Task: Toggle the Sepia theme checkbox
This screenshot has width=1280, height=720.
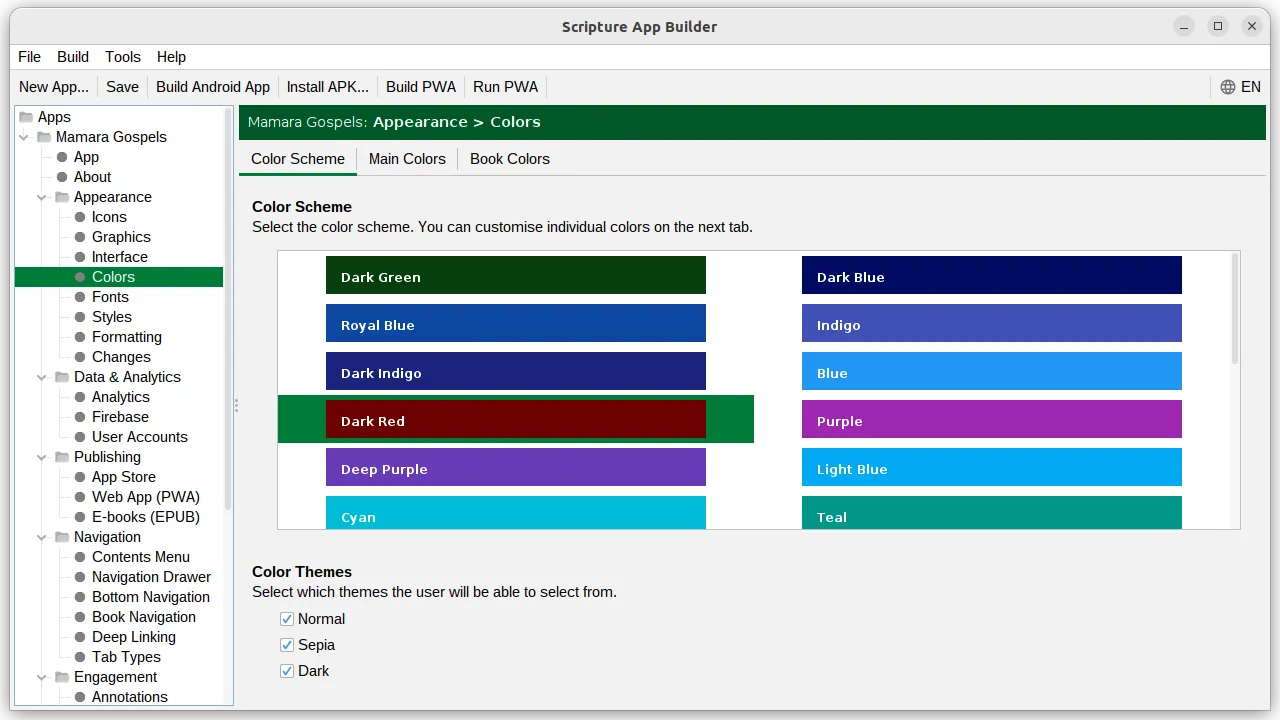Action: tap(287, 645)
